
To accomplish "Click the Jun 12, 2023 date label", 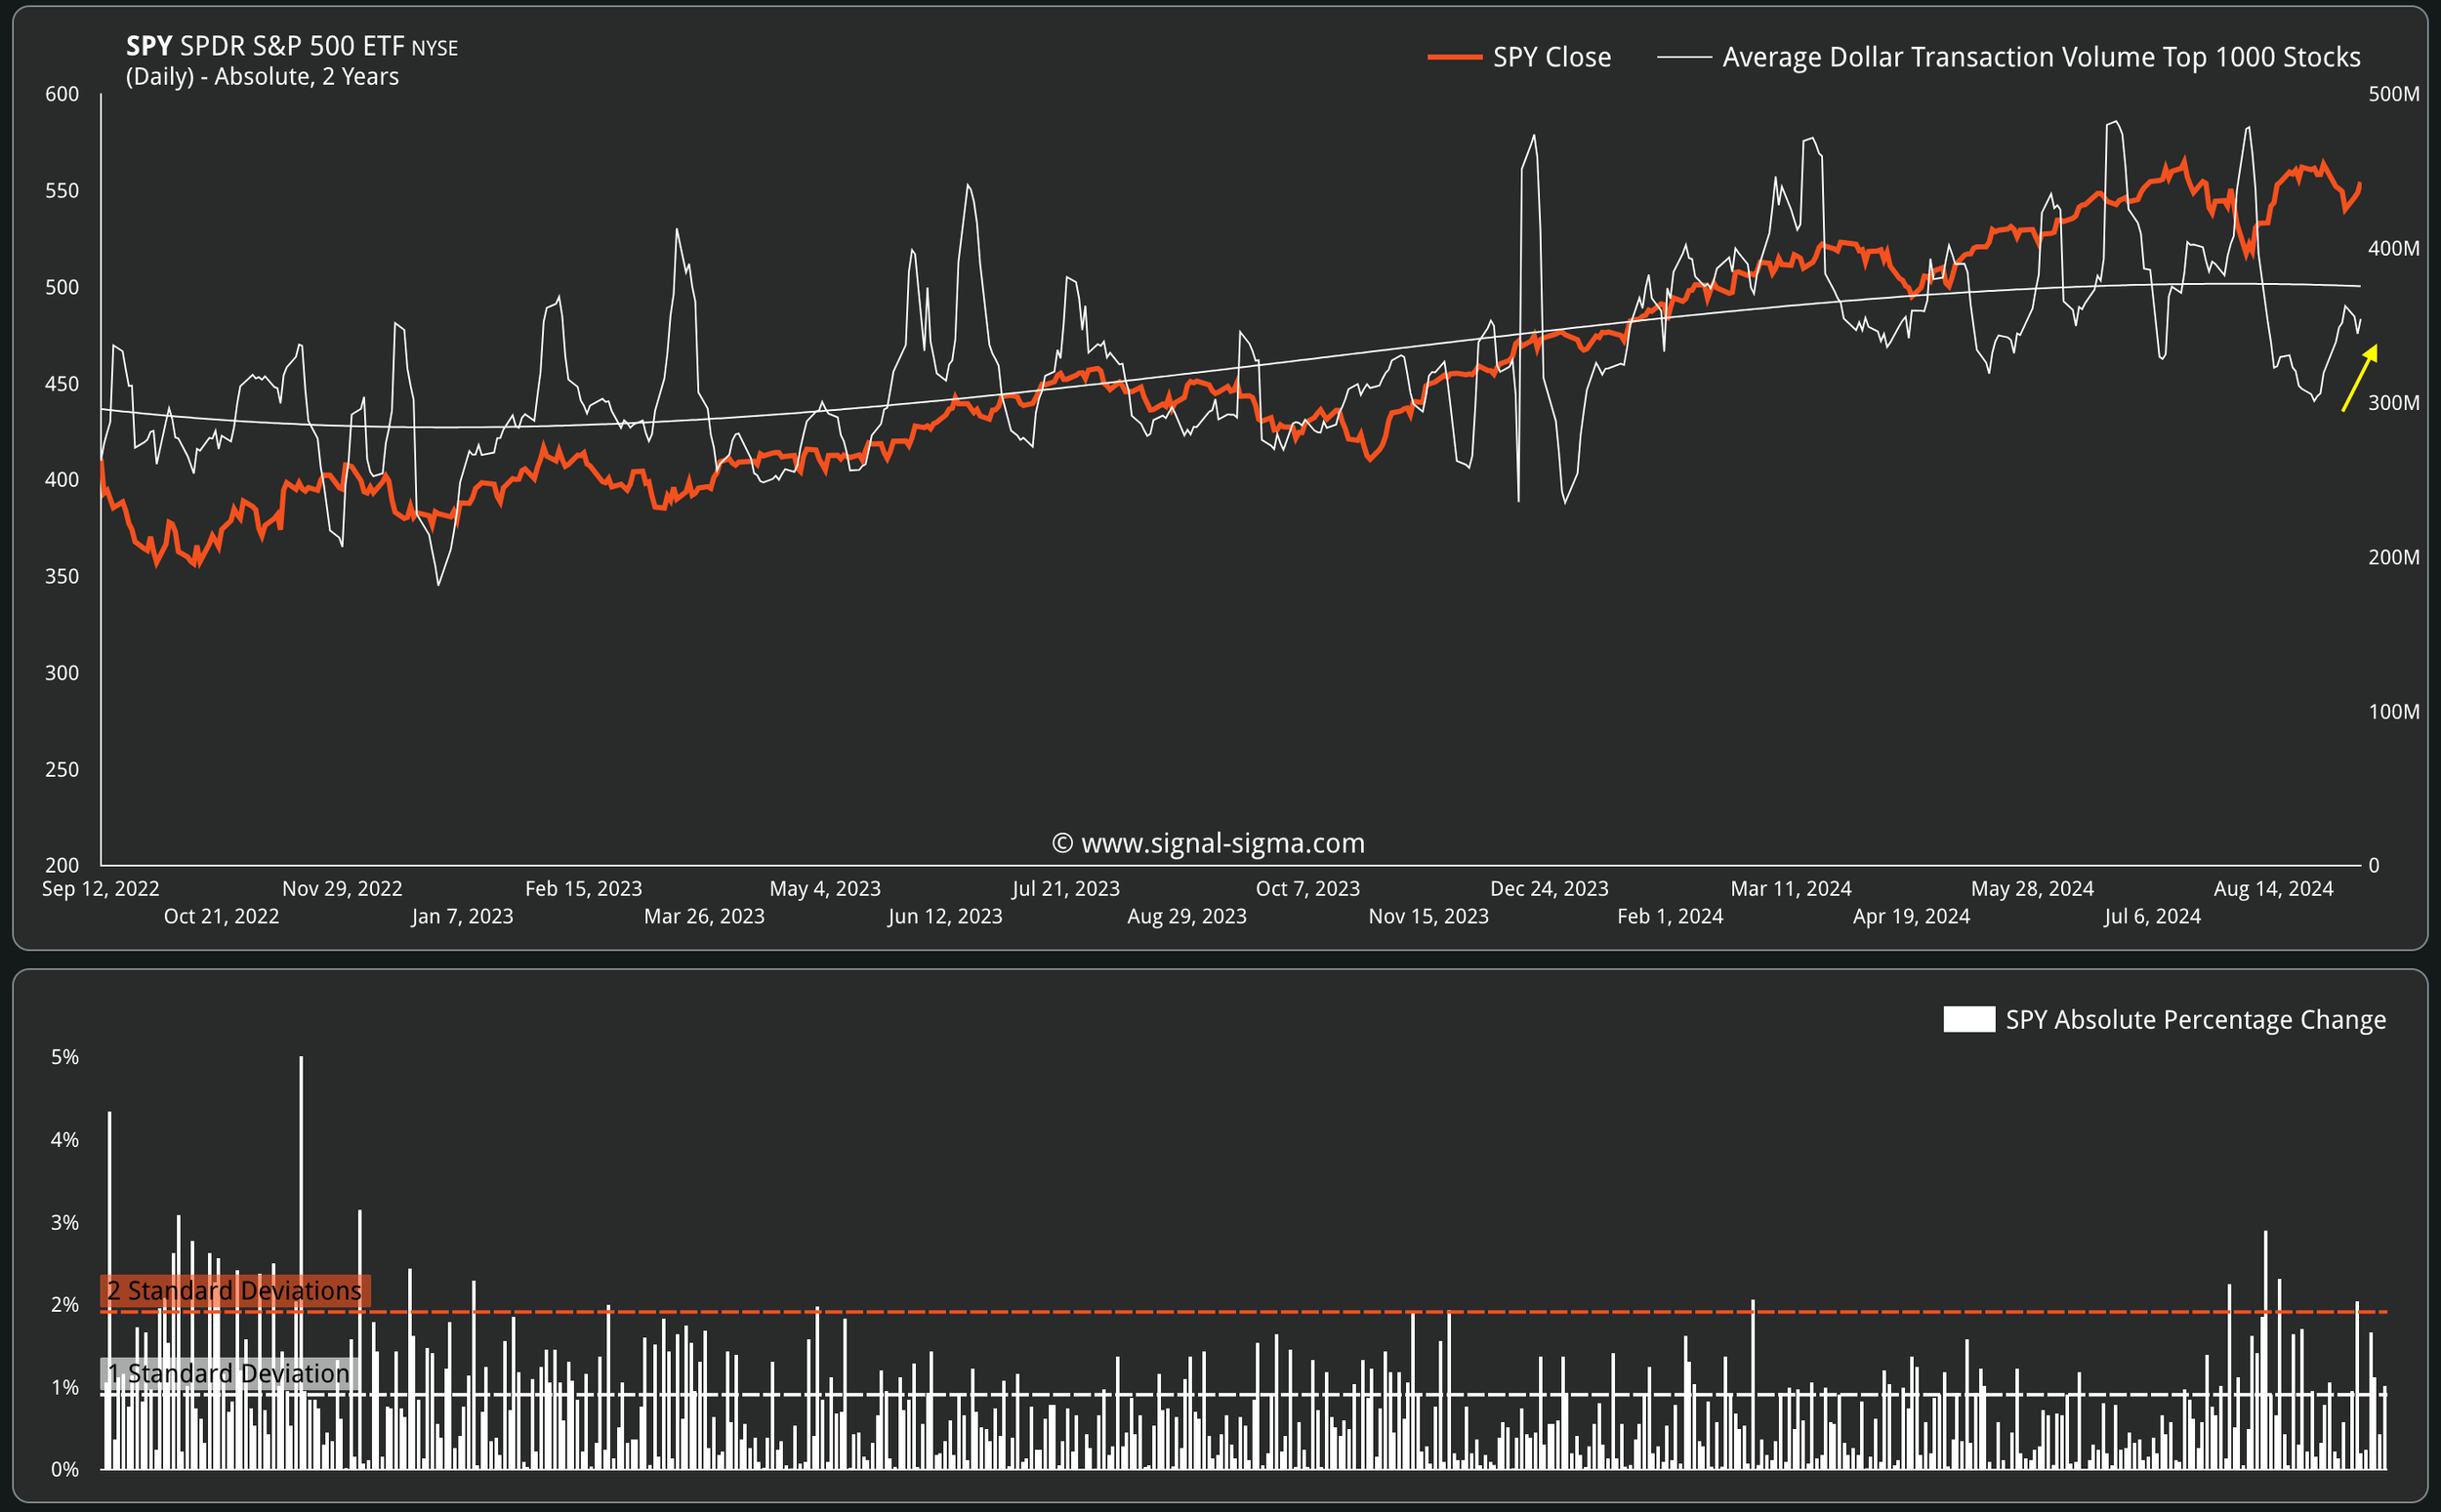I will click(945, 916).
